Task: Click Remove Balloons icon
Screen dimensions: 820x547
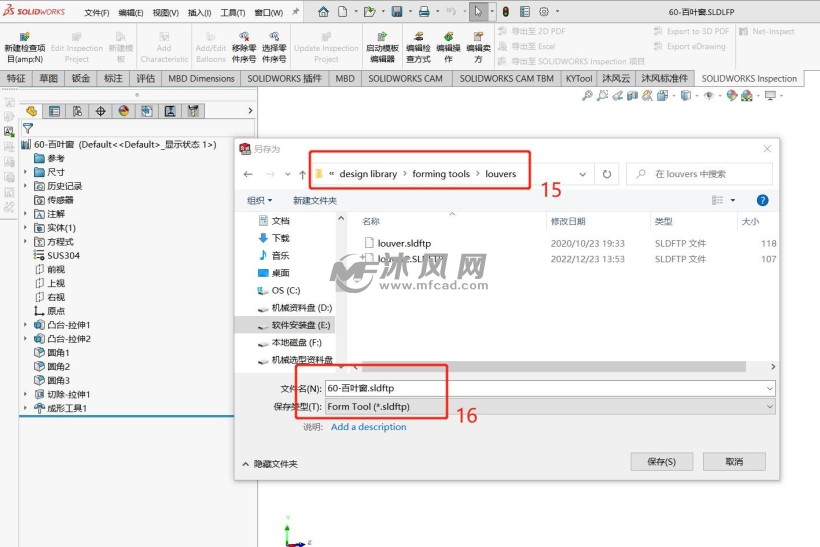Action: (x=244, y=47)
